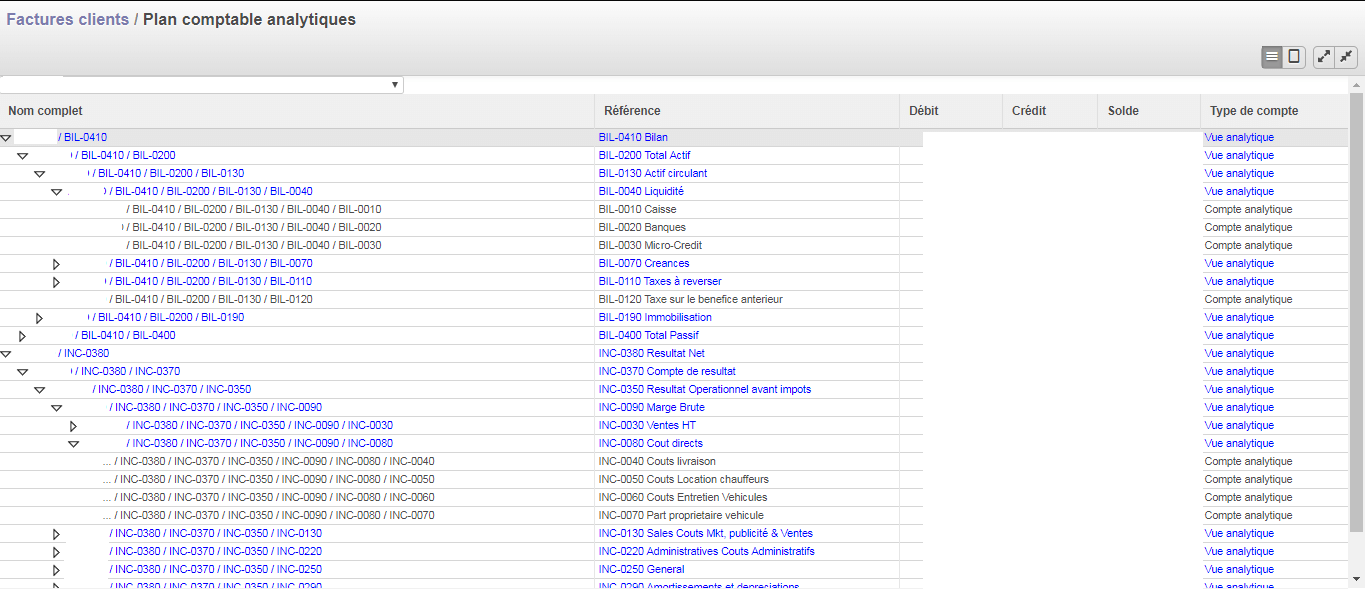Expand the INC-0030 Ventes HT row
The height and width of the screenshot is (589, 1365).
click(73, 426)
